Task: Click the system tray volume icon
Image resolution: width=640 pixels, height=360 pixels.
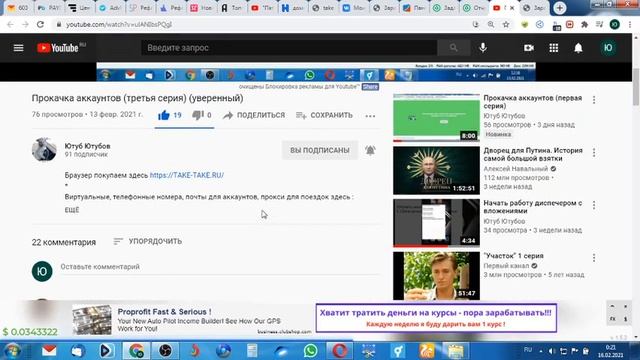Action: [x=552, y=351]
